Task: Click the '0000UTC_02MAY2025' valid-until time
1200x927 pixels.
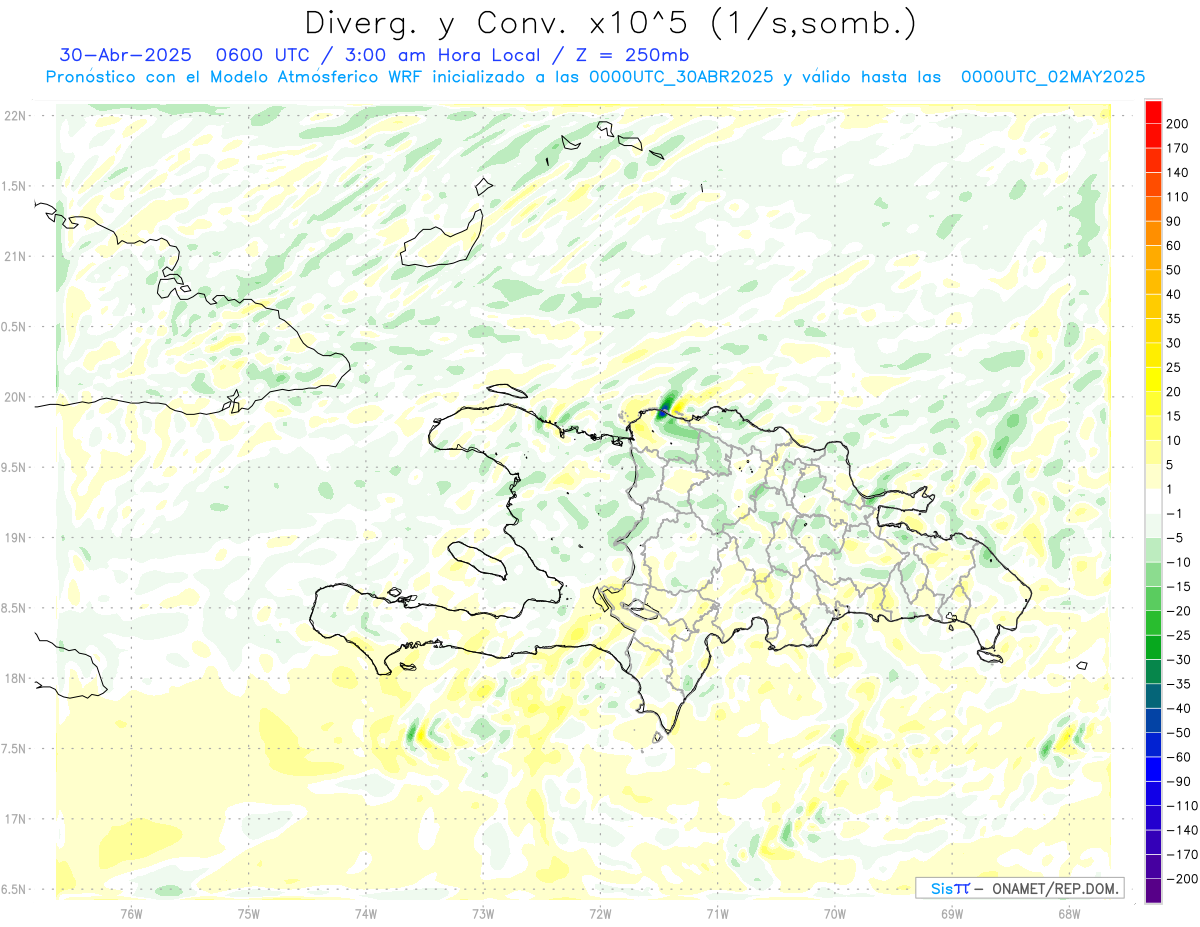Action: point(1052,77)
